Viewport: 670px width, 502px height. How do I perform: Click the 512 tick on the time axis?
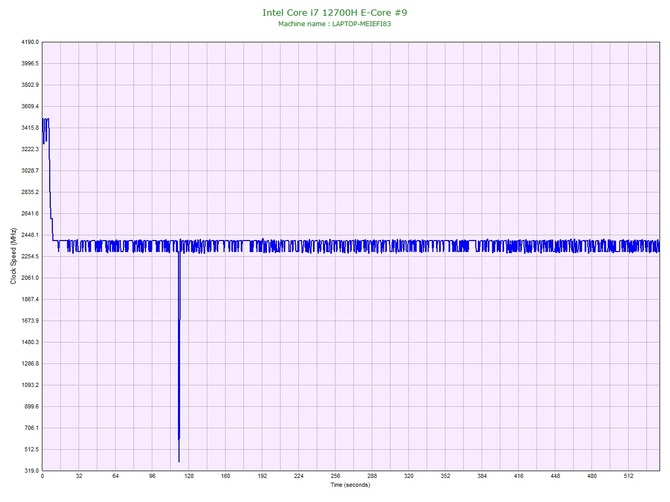pyautogui.click(x=628, y=476)
